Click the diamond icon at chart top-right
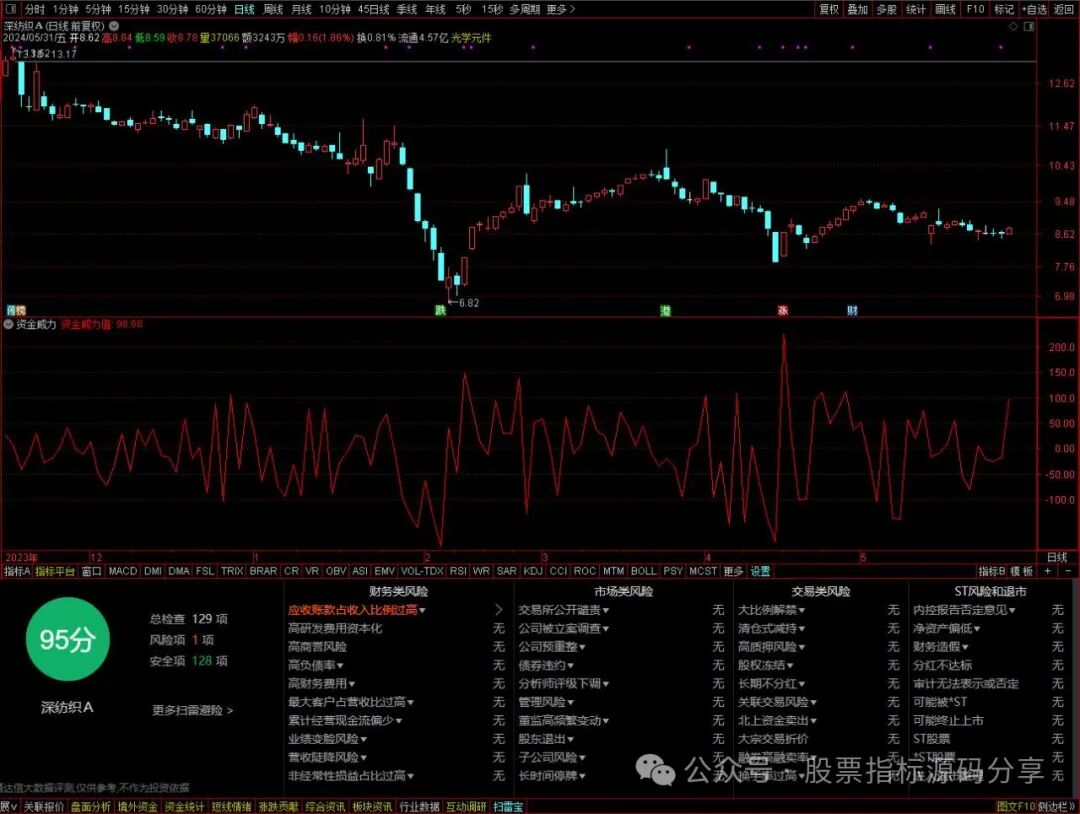Screen dimensions: 1080x814 click(1013, 26)
